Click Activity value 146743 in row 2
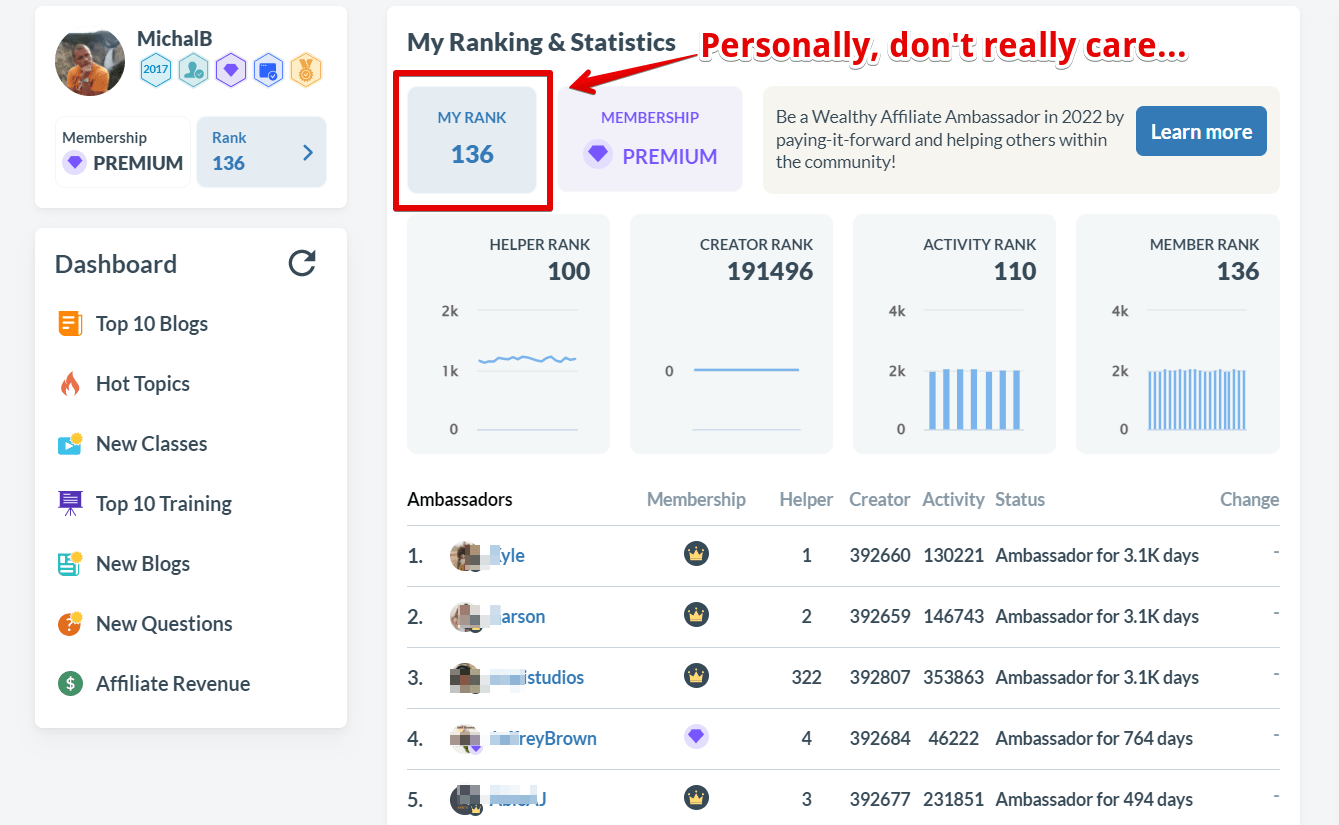 pos(953,617)
